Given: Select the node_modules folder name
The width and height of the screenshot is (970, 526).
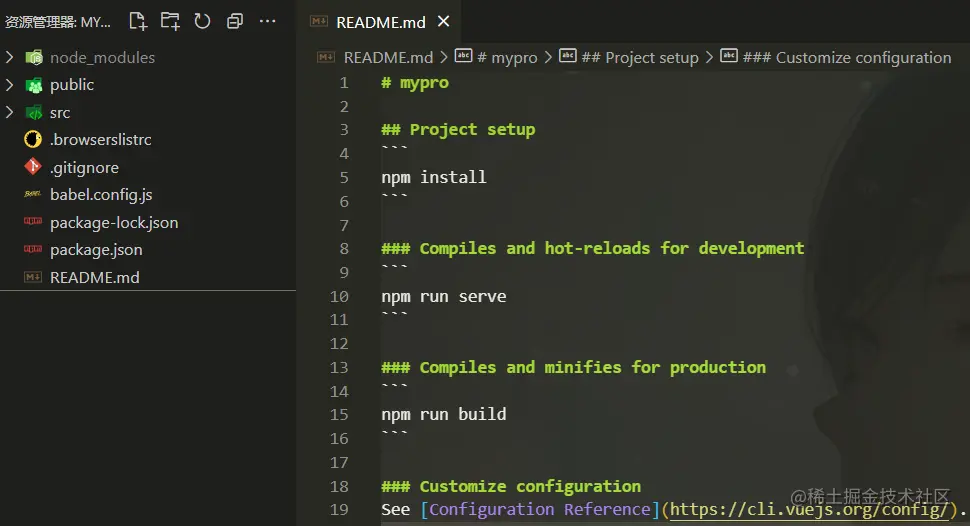Looking at the screenshot, I should coord(102,58).
